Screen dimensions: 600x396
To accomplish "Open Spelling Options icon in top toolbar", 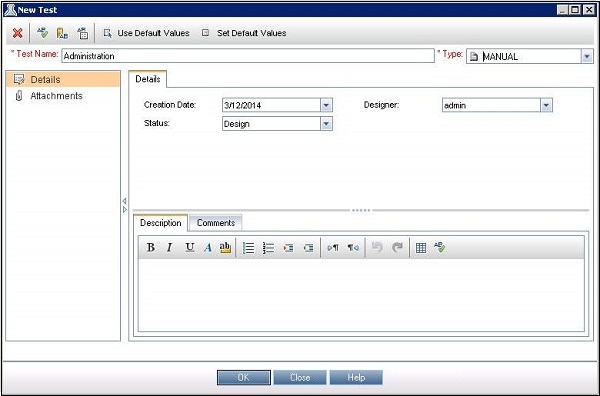I will pyautogui.click(x=82, y=33).
